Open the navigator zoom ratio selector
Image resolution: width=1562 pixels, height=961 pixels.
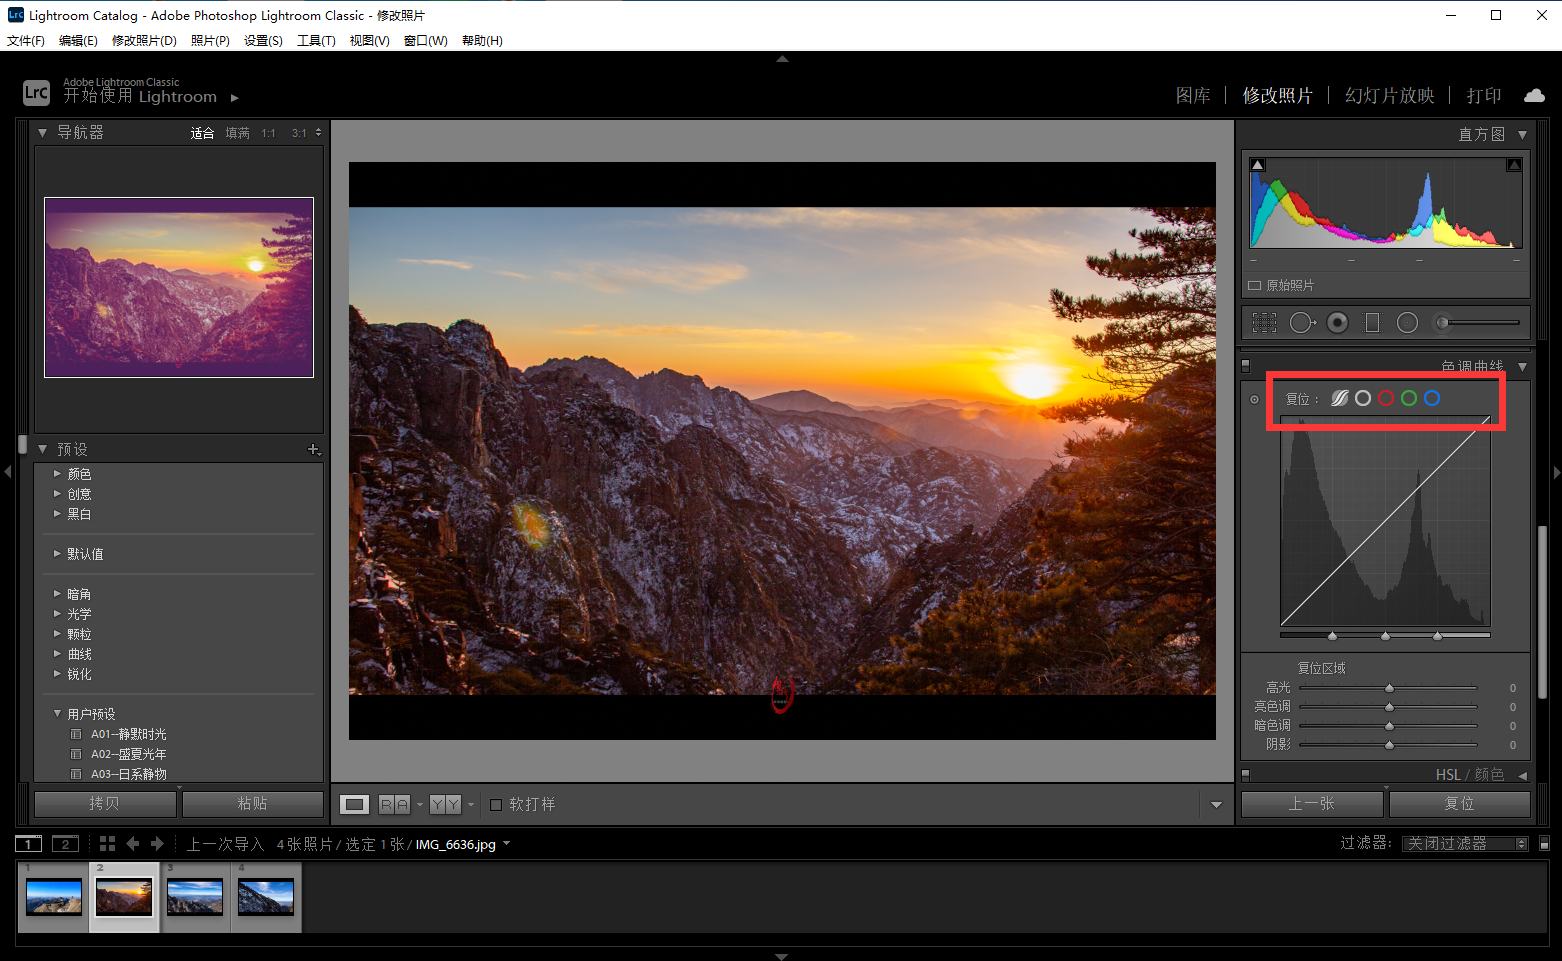(x=318, y=132)
